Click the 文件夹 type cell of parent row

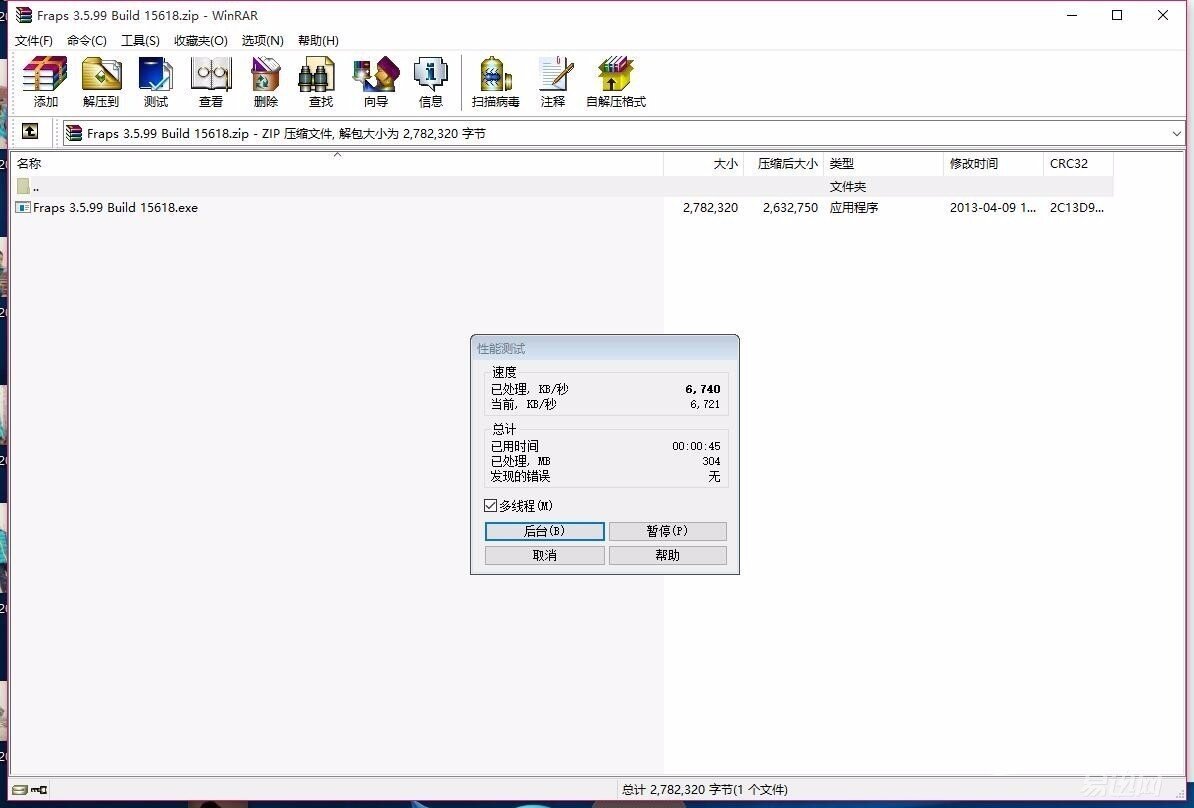848,187
